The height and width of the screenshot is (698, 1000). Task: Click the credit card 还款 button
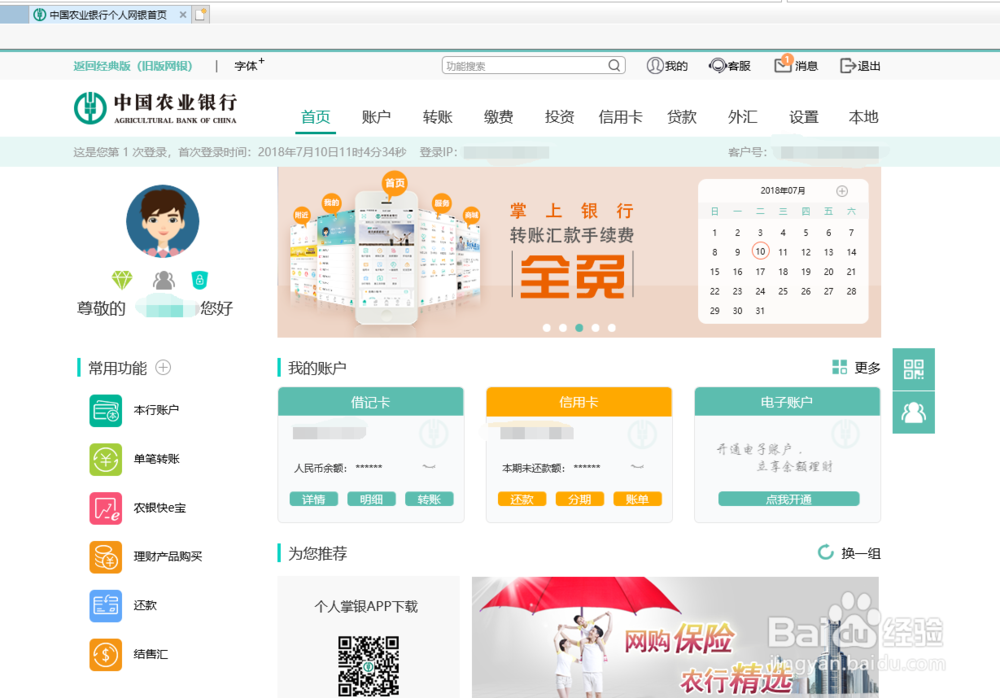tap(522, 499)
